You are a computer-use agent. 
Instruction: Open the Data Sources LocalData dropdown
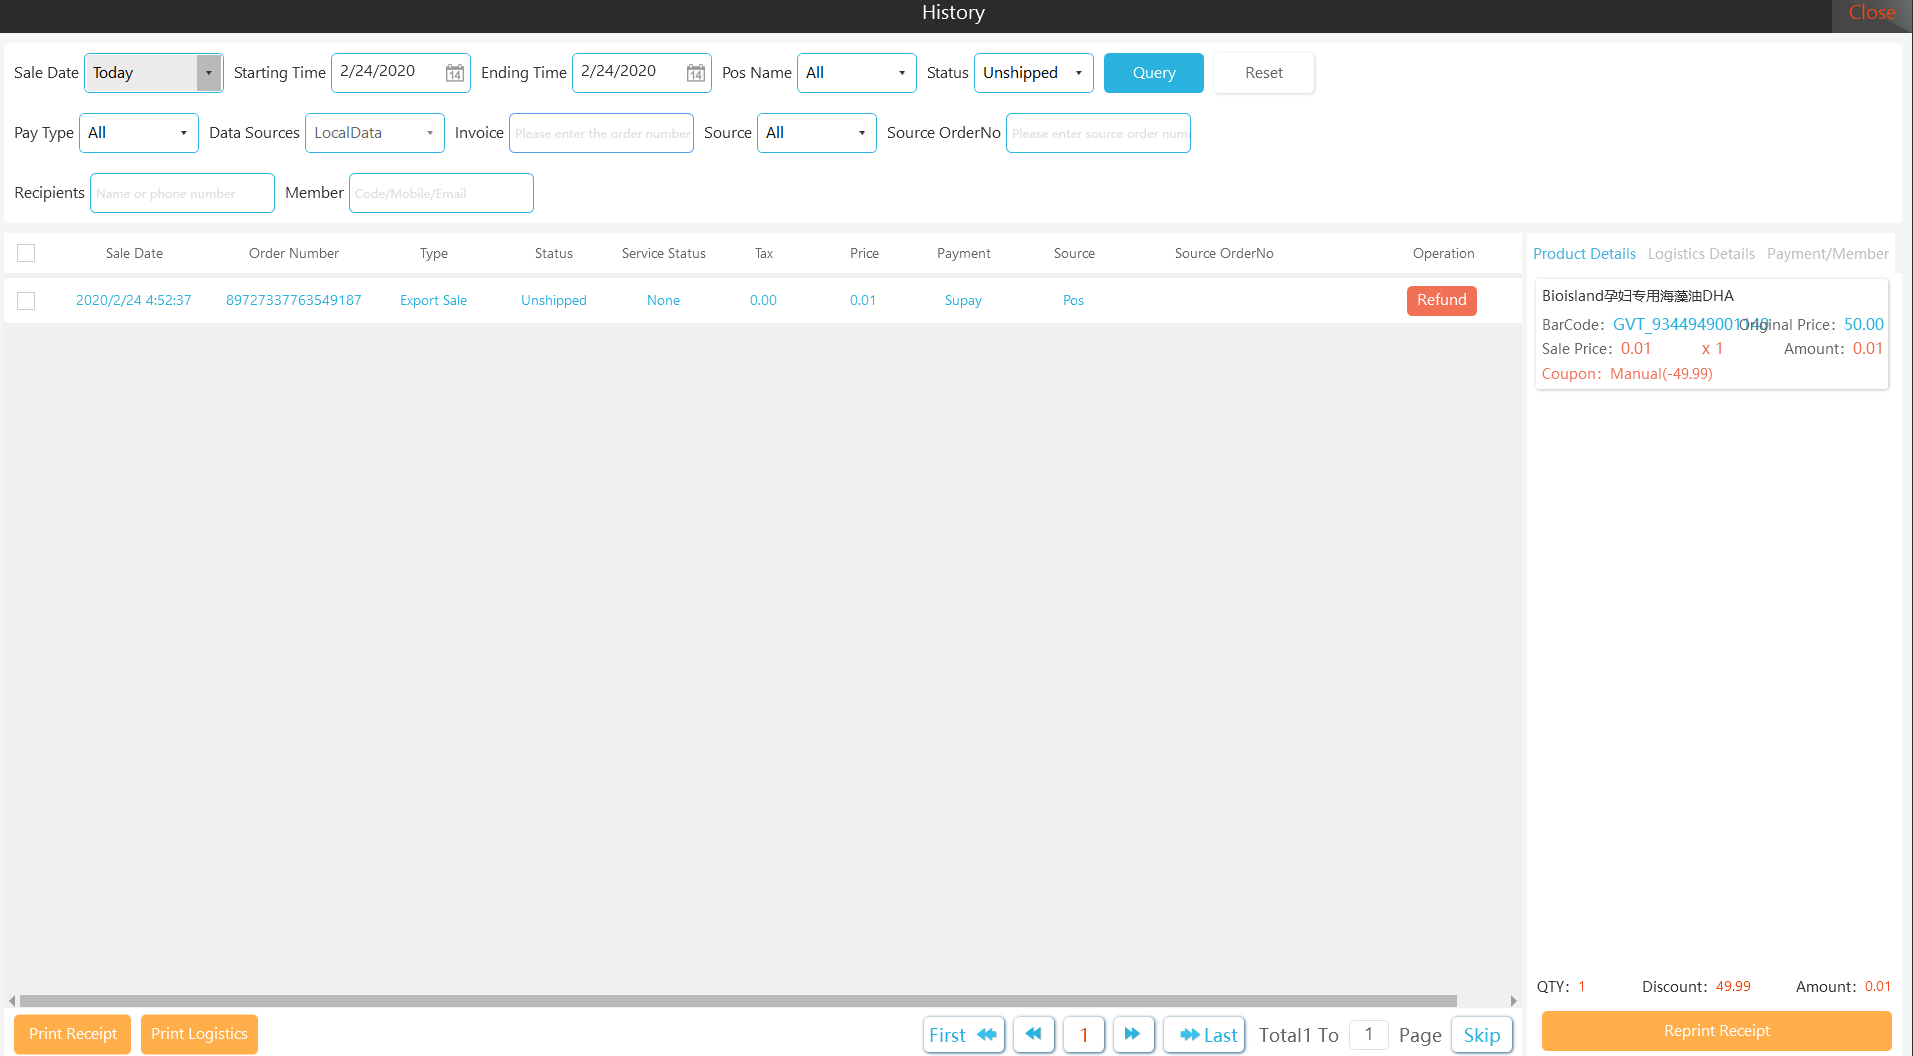point(374,133)
